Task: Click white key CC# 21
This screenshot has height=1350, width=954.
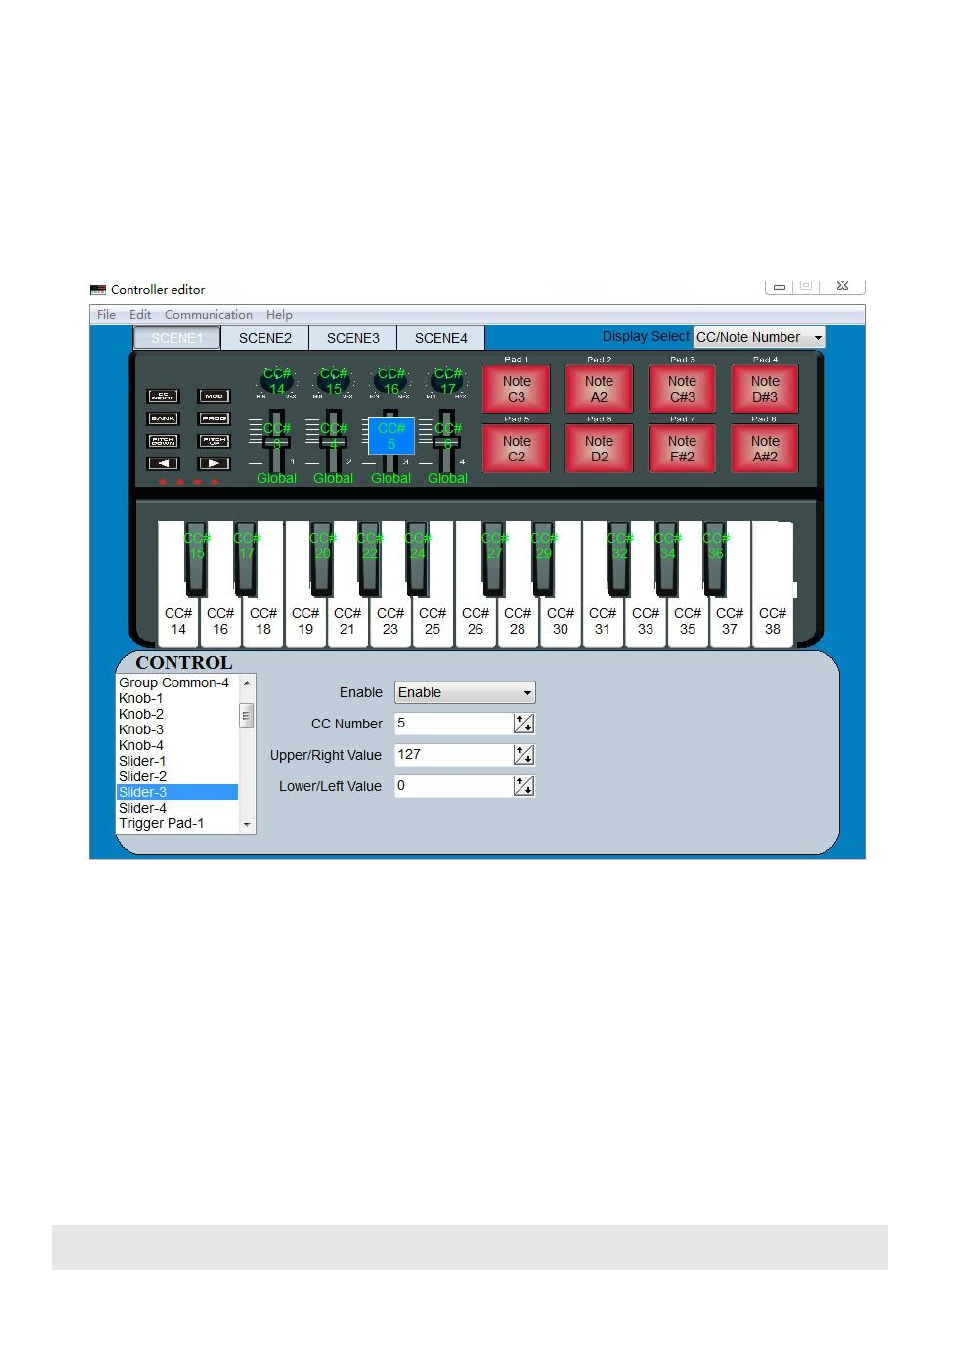Action: click(x=347, y=621)
